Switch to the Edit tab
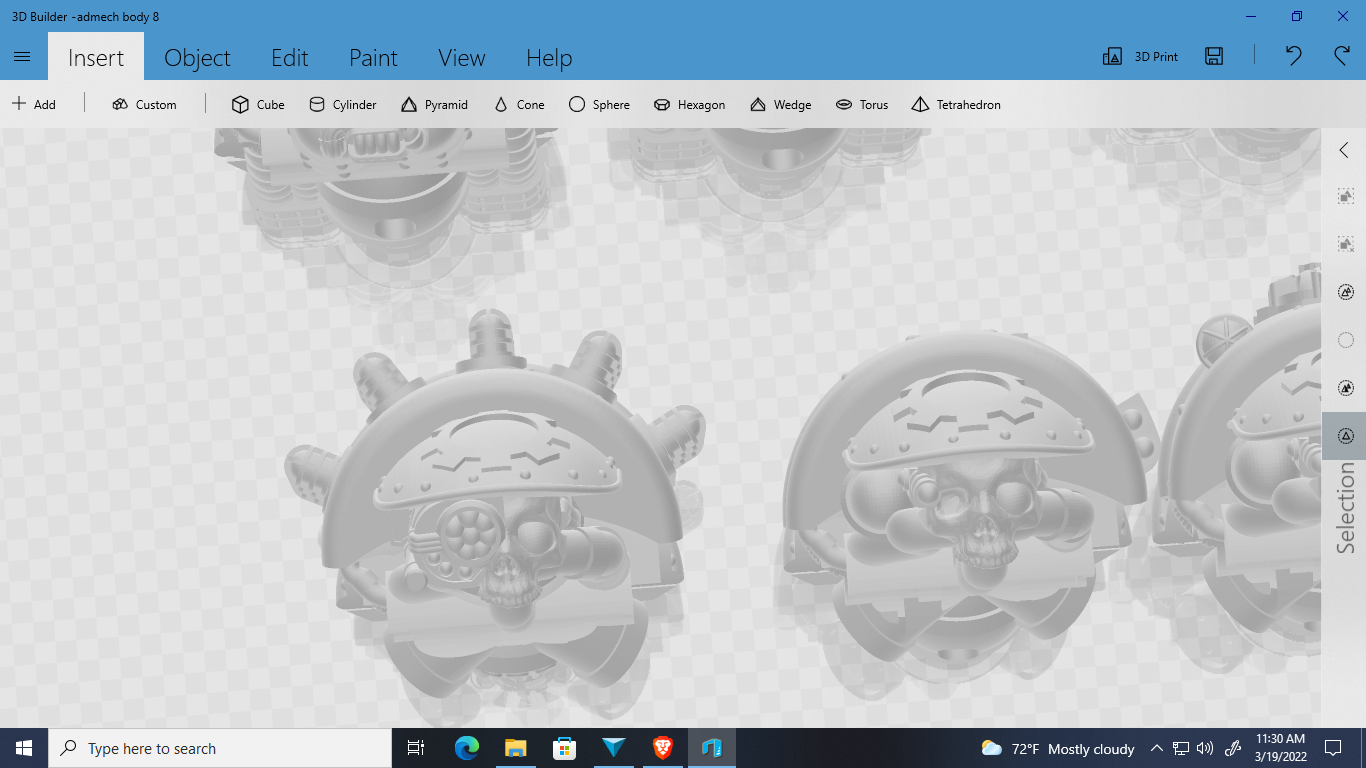The image size is (1366, 768). coord(290,58)
